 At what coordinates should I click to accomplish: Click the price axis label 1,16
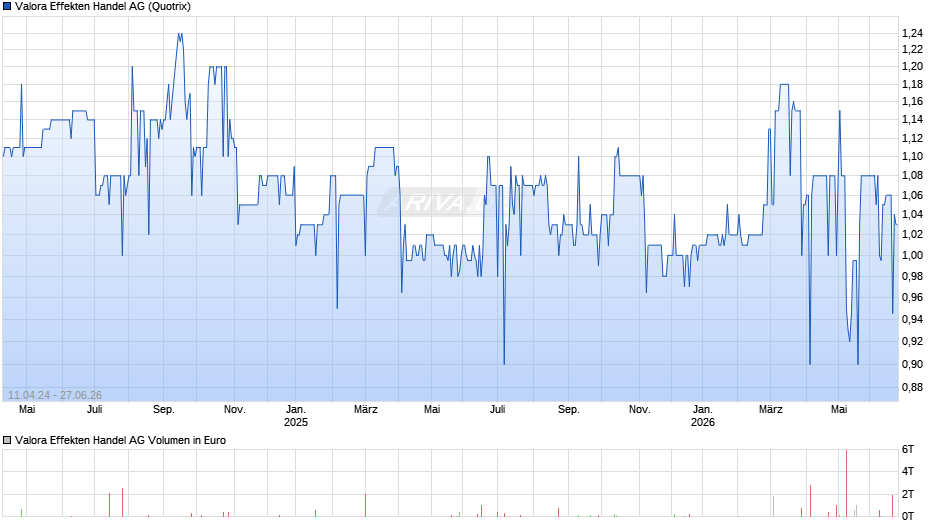point(912,101)
